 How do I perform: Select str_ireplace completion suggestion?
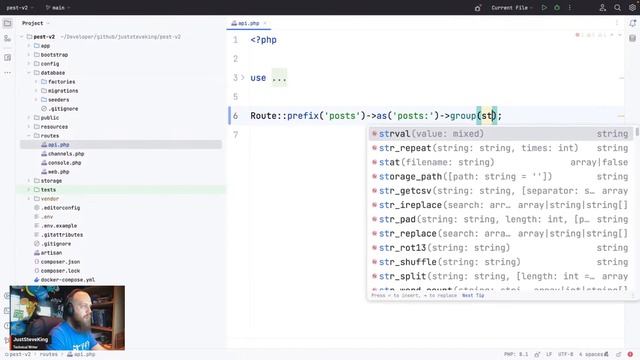[501, 205]
